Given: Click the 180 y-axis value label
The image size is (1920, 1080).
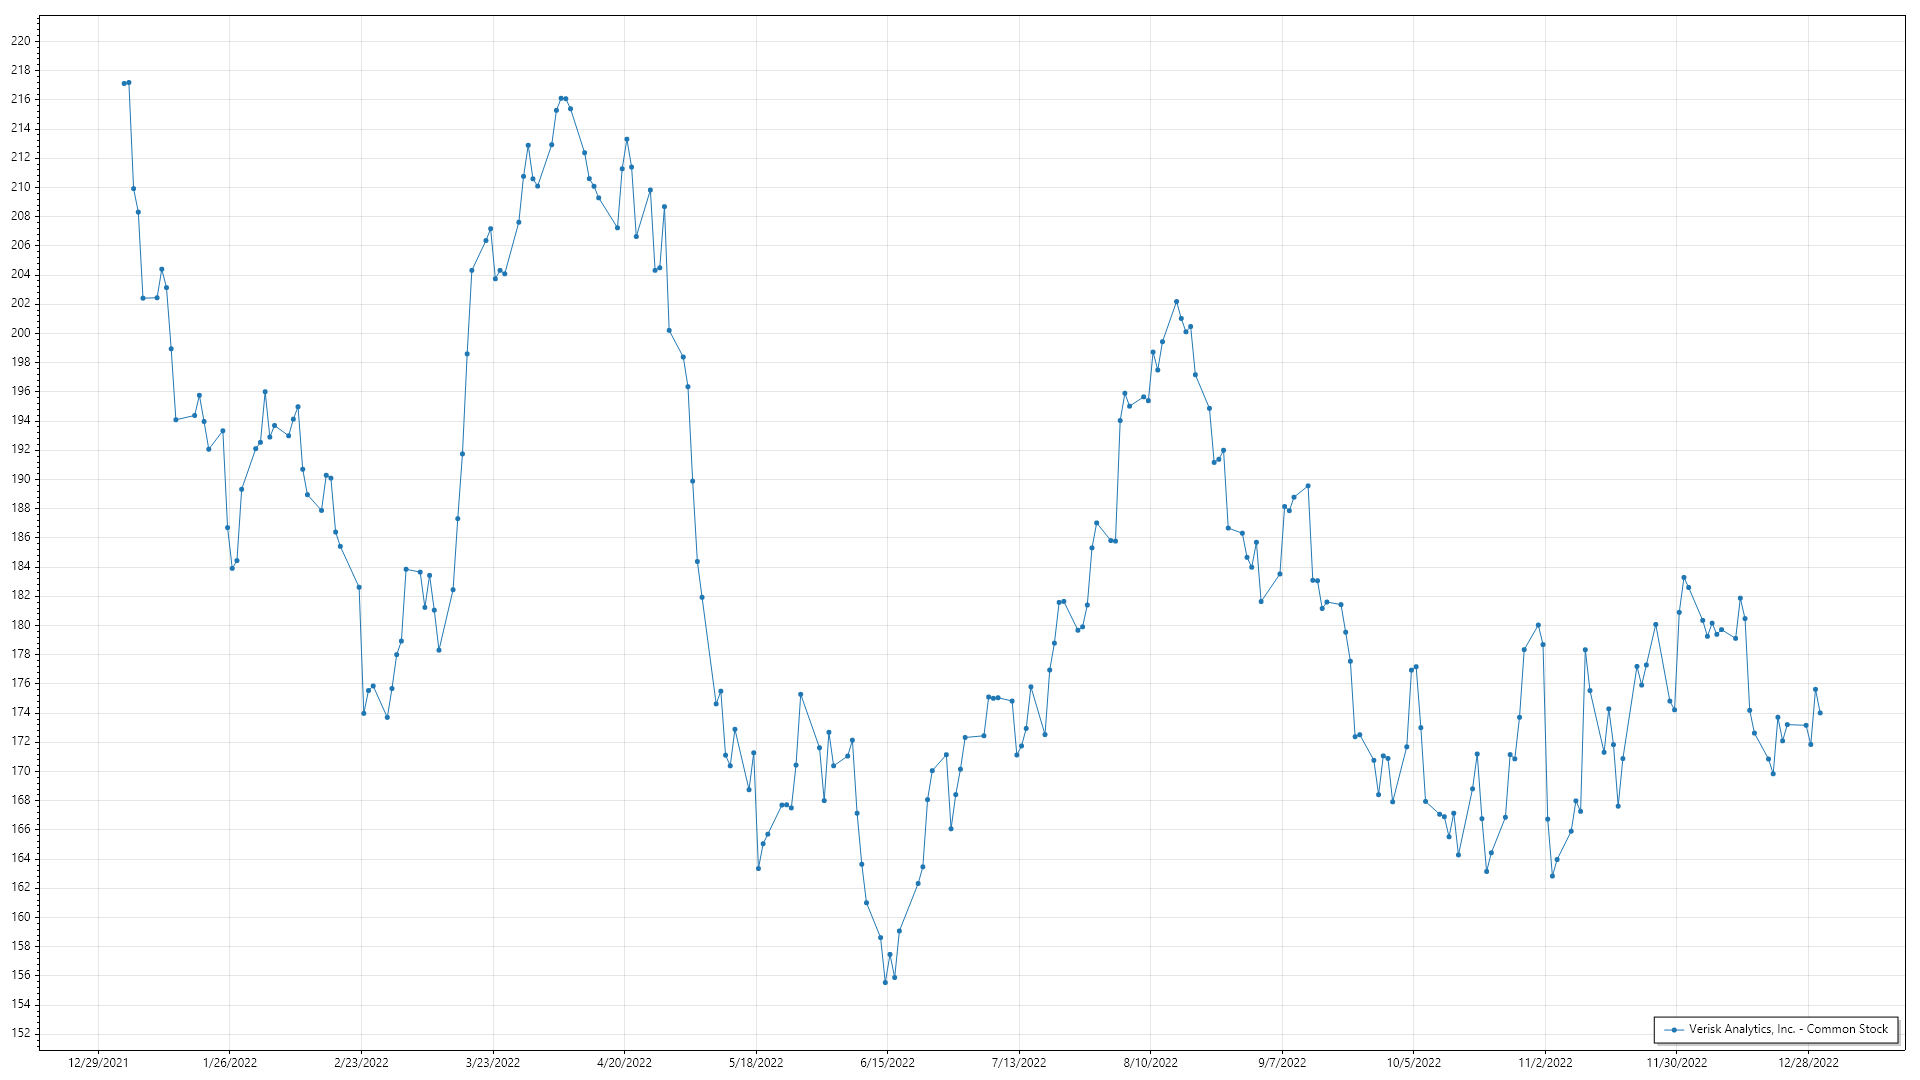Looking at the screenshot, I should 21,625.
